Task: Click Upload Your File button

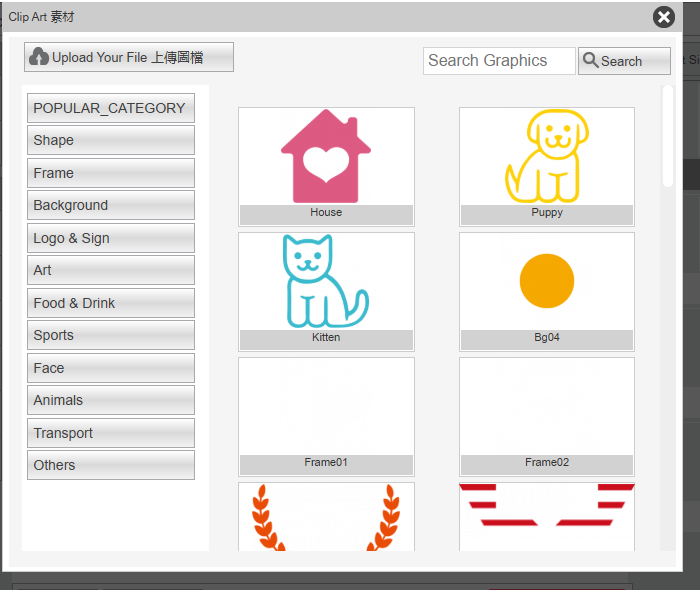Action: [x=129, y=57]
